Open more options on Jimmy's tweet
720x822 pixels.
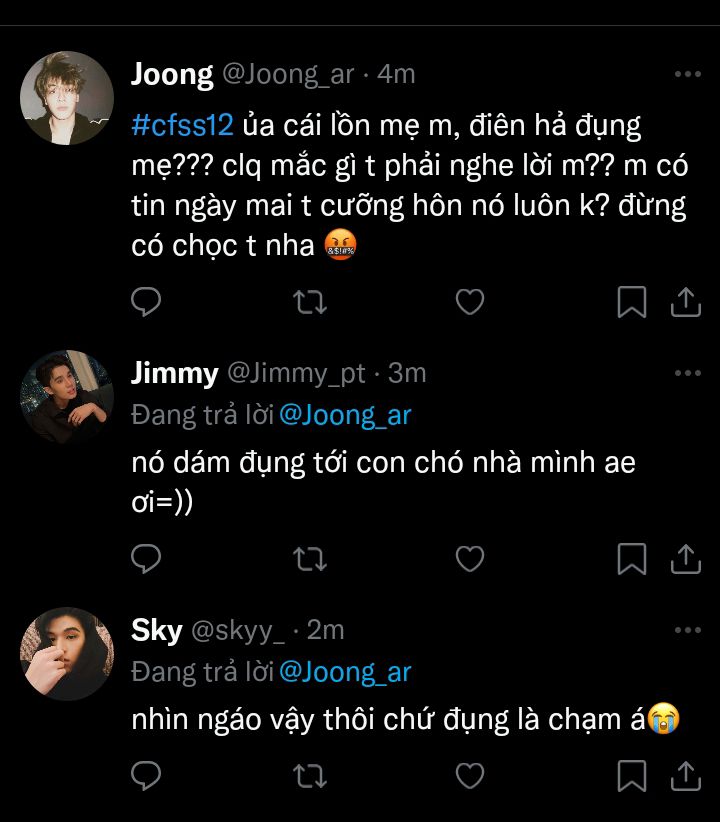tap(687, 374)
